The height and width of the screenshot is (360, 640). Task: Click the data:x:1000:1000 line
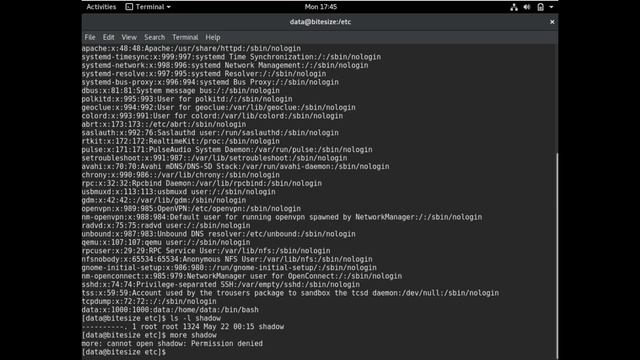click(x=170, y=310)
